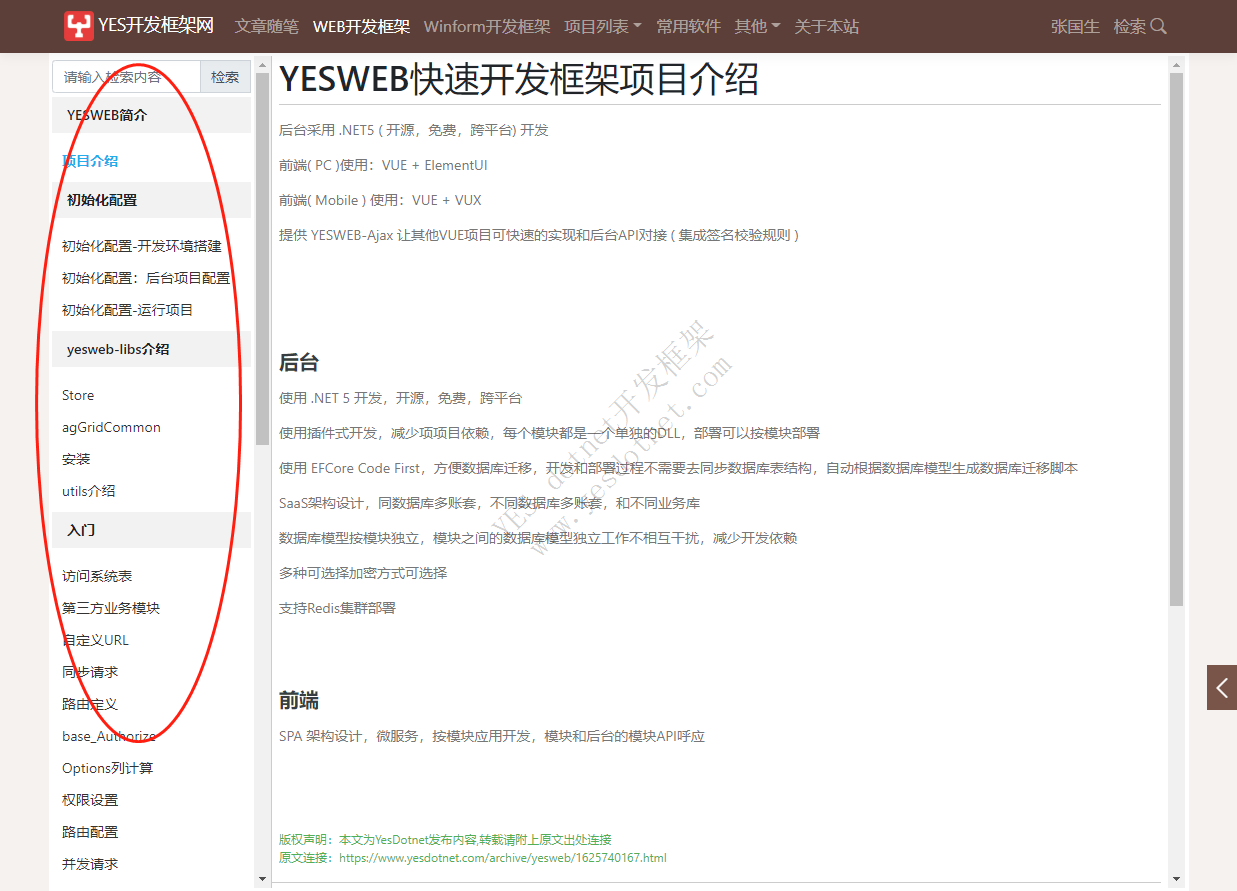1237x891 pixels.
Task: Click the 检索 button beside the search box
Action: (225, 77)
